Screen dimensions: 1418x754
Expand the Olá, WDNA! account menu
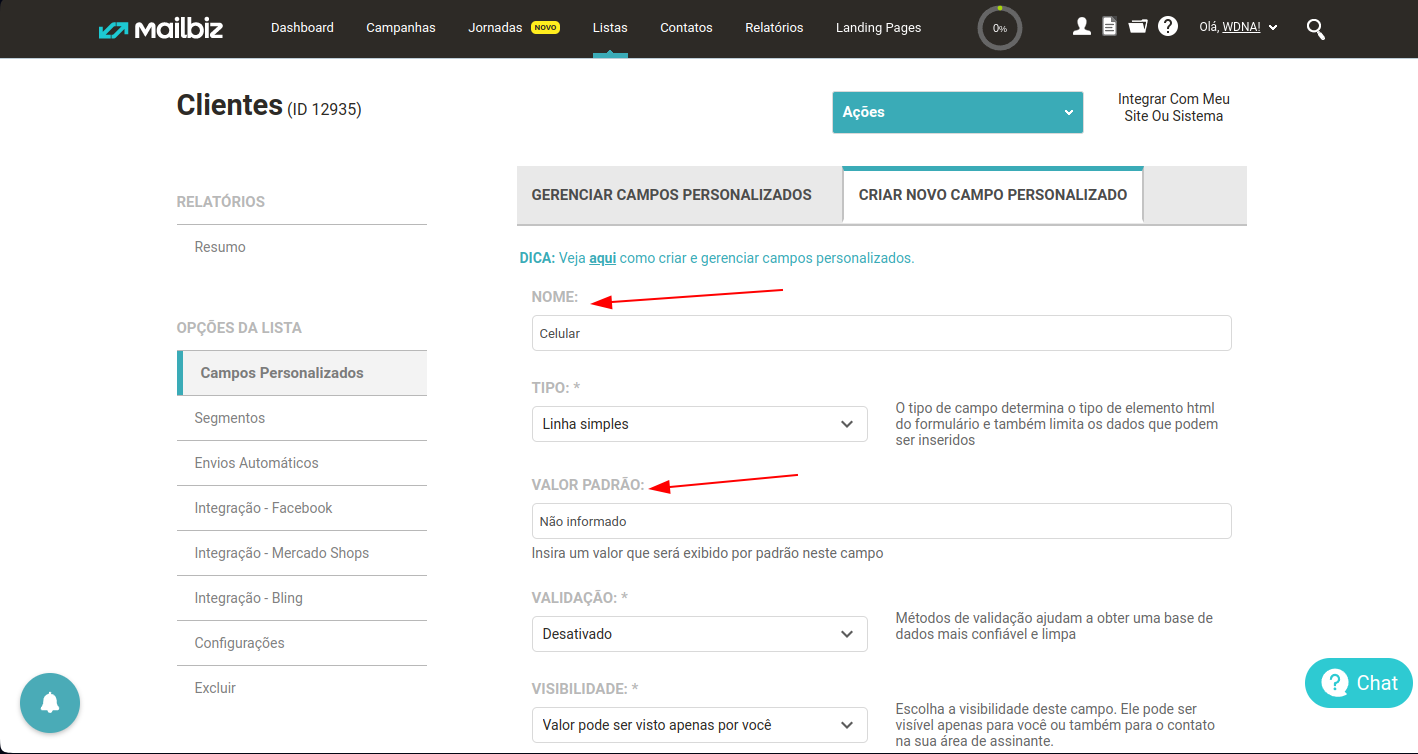[x=1238, y=28]
